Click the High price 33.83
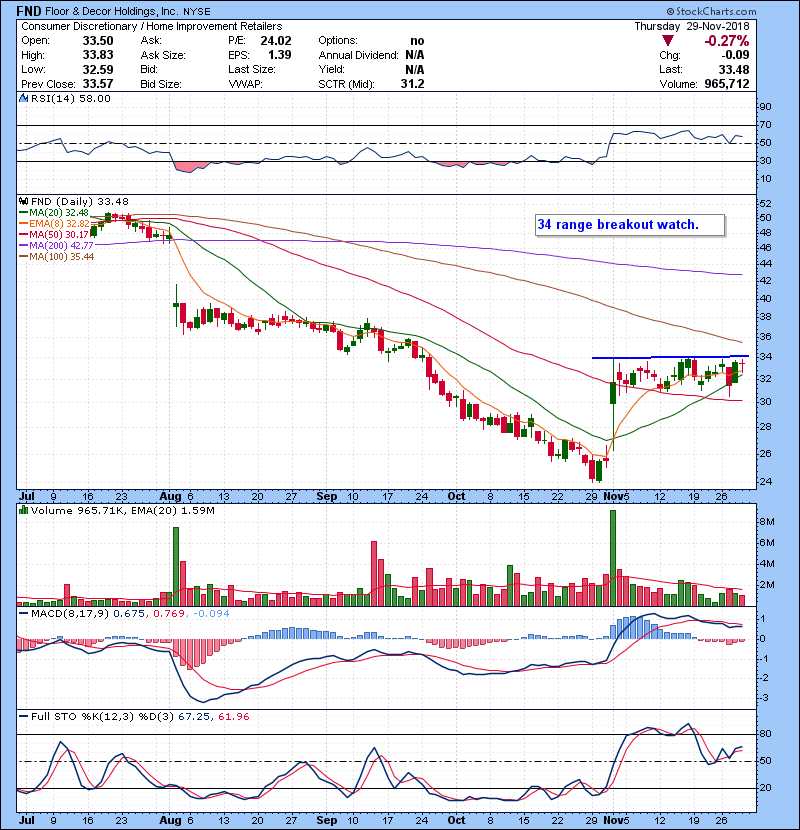The image size is (800, 830). 98,55
